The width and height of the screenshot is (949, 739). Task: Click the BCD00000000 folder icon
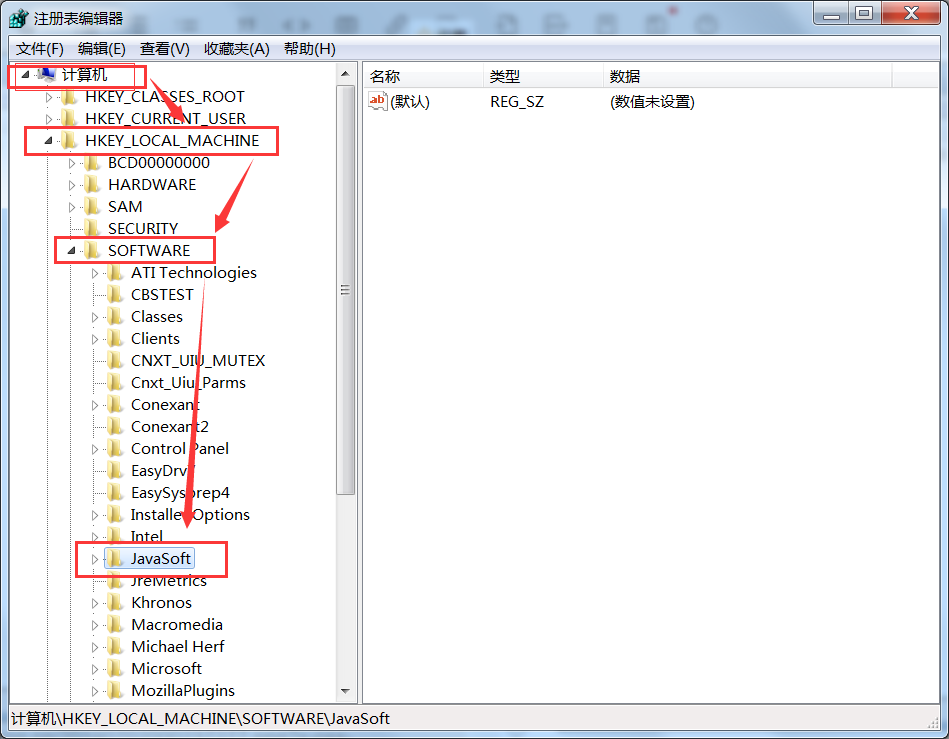click(93, 163)
